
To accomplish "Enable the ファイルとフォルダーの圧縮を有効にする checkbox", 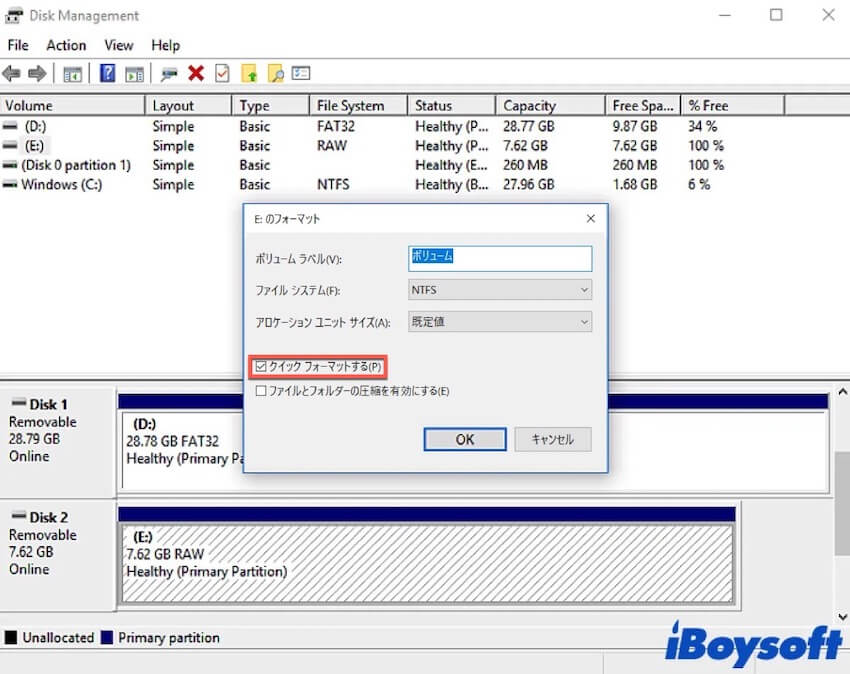I will tap(262, 391).
